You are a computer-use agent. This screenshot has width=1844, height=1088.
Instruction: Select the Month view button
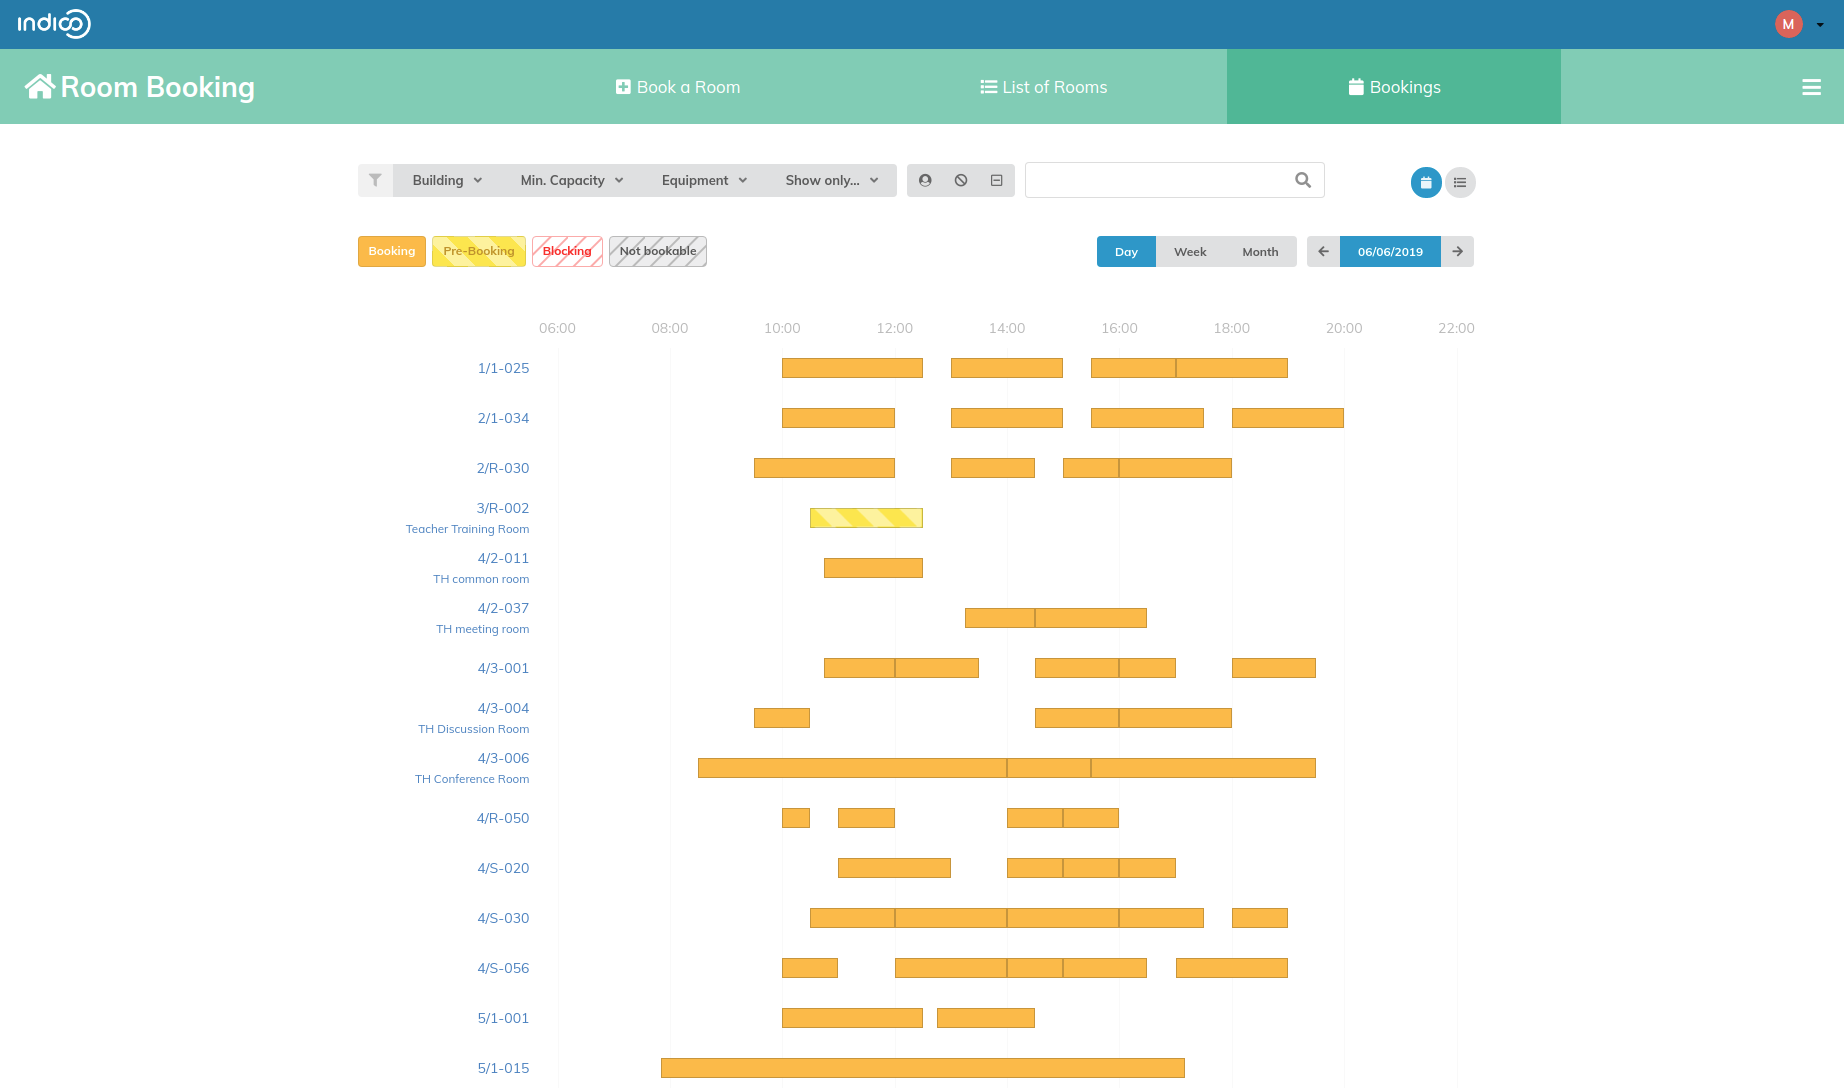(1260, 252)
